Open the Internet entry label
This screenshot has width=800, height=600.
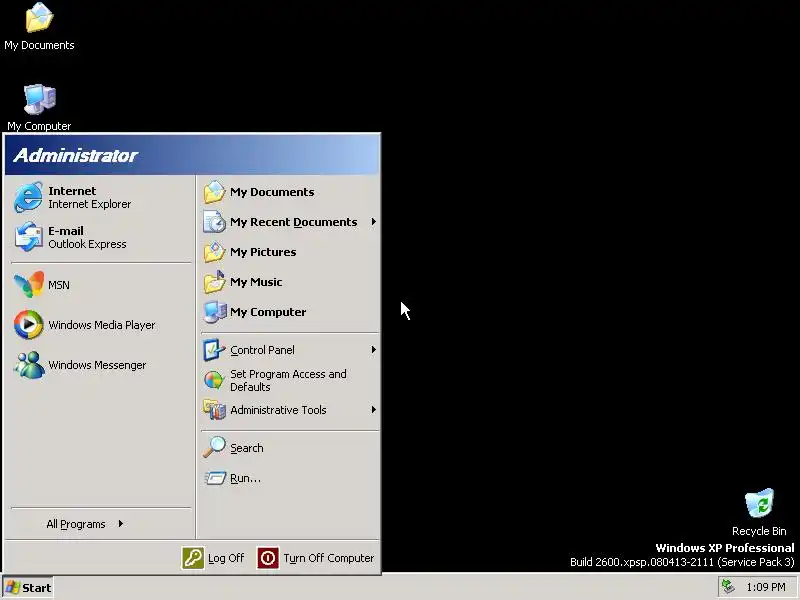72,191
